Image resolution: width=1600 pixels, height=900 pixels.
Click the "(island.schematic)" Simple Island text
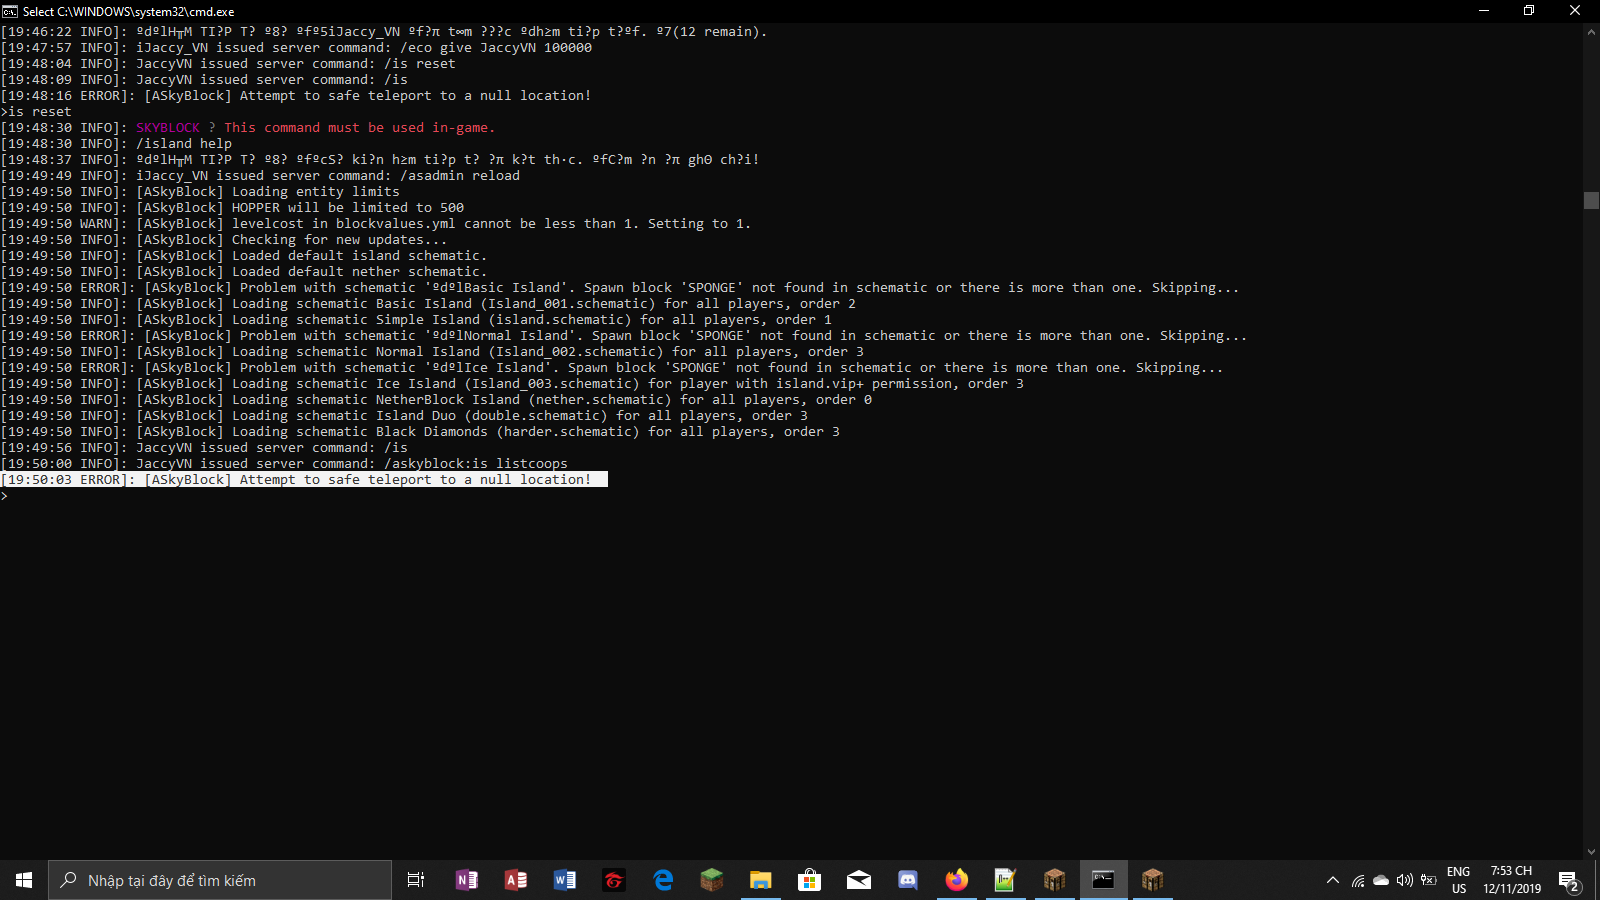(x=560, y=320)
